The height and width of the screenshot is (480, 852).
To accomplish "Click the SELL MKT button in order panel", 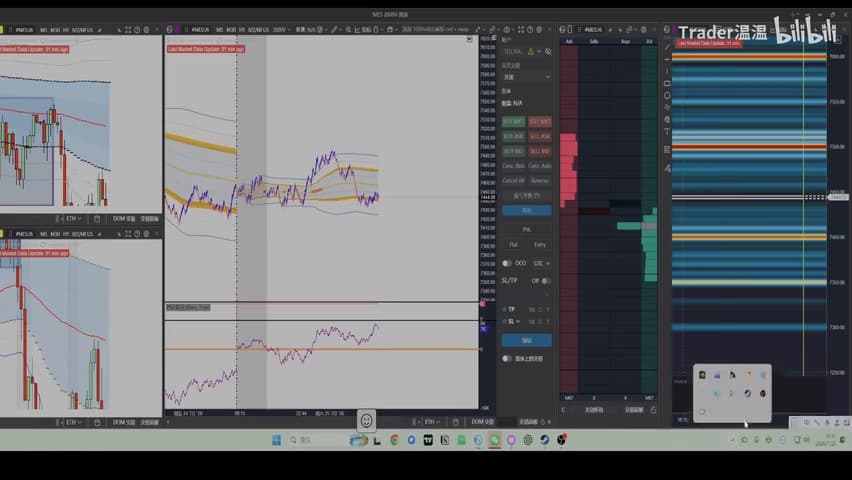I will pyautogui.click(x=540, y=122).
